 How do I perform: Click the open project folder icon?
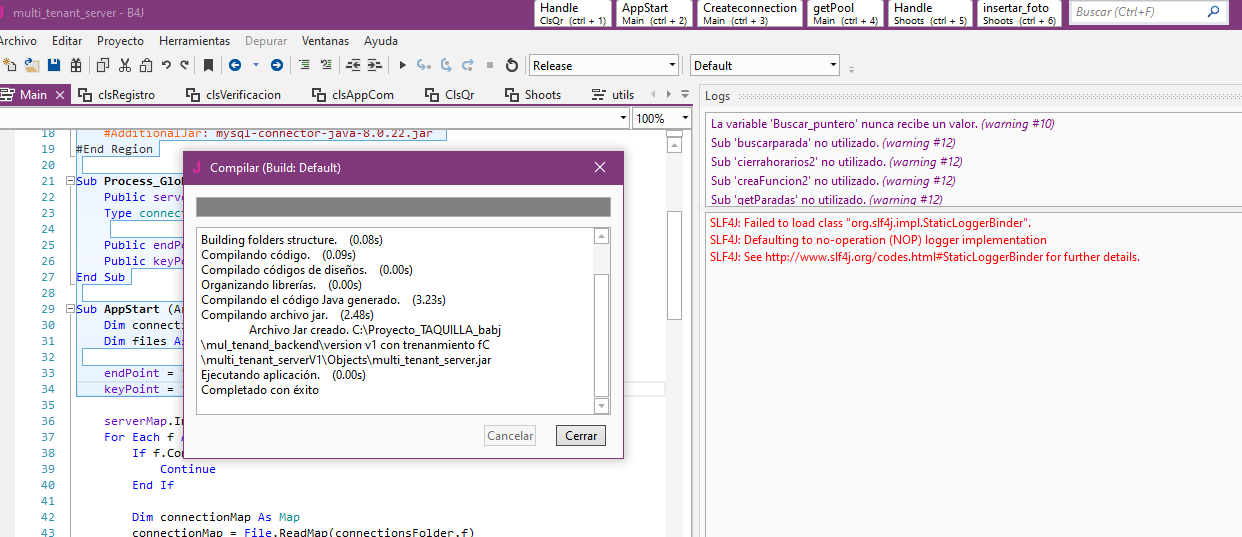tap(32, 65)
